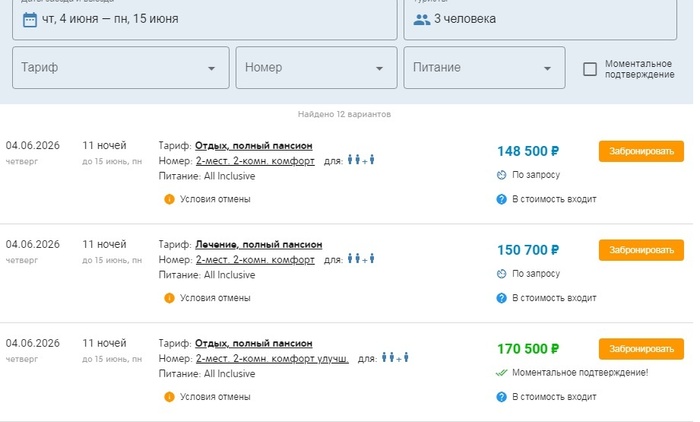Viewport: 700px width, 422px height.
Task: Open the 'Питание' dropdown filter
Action: (483, 68)
